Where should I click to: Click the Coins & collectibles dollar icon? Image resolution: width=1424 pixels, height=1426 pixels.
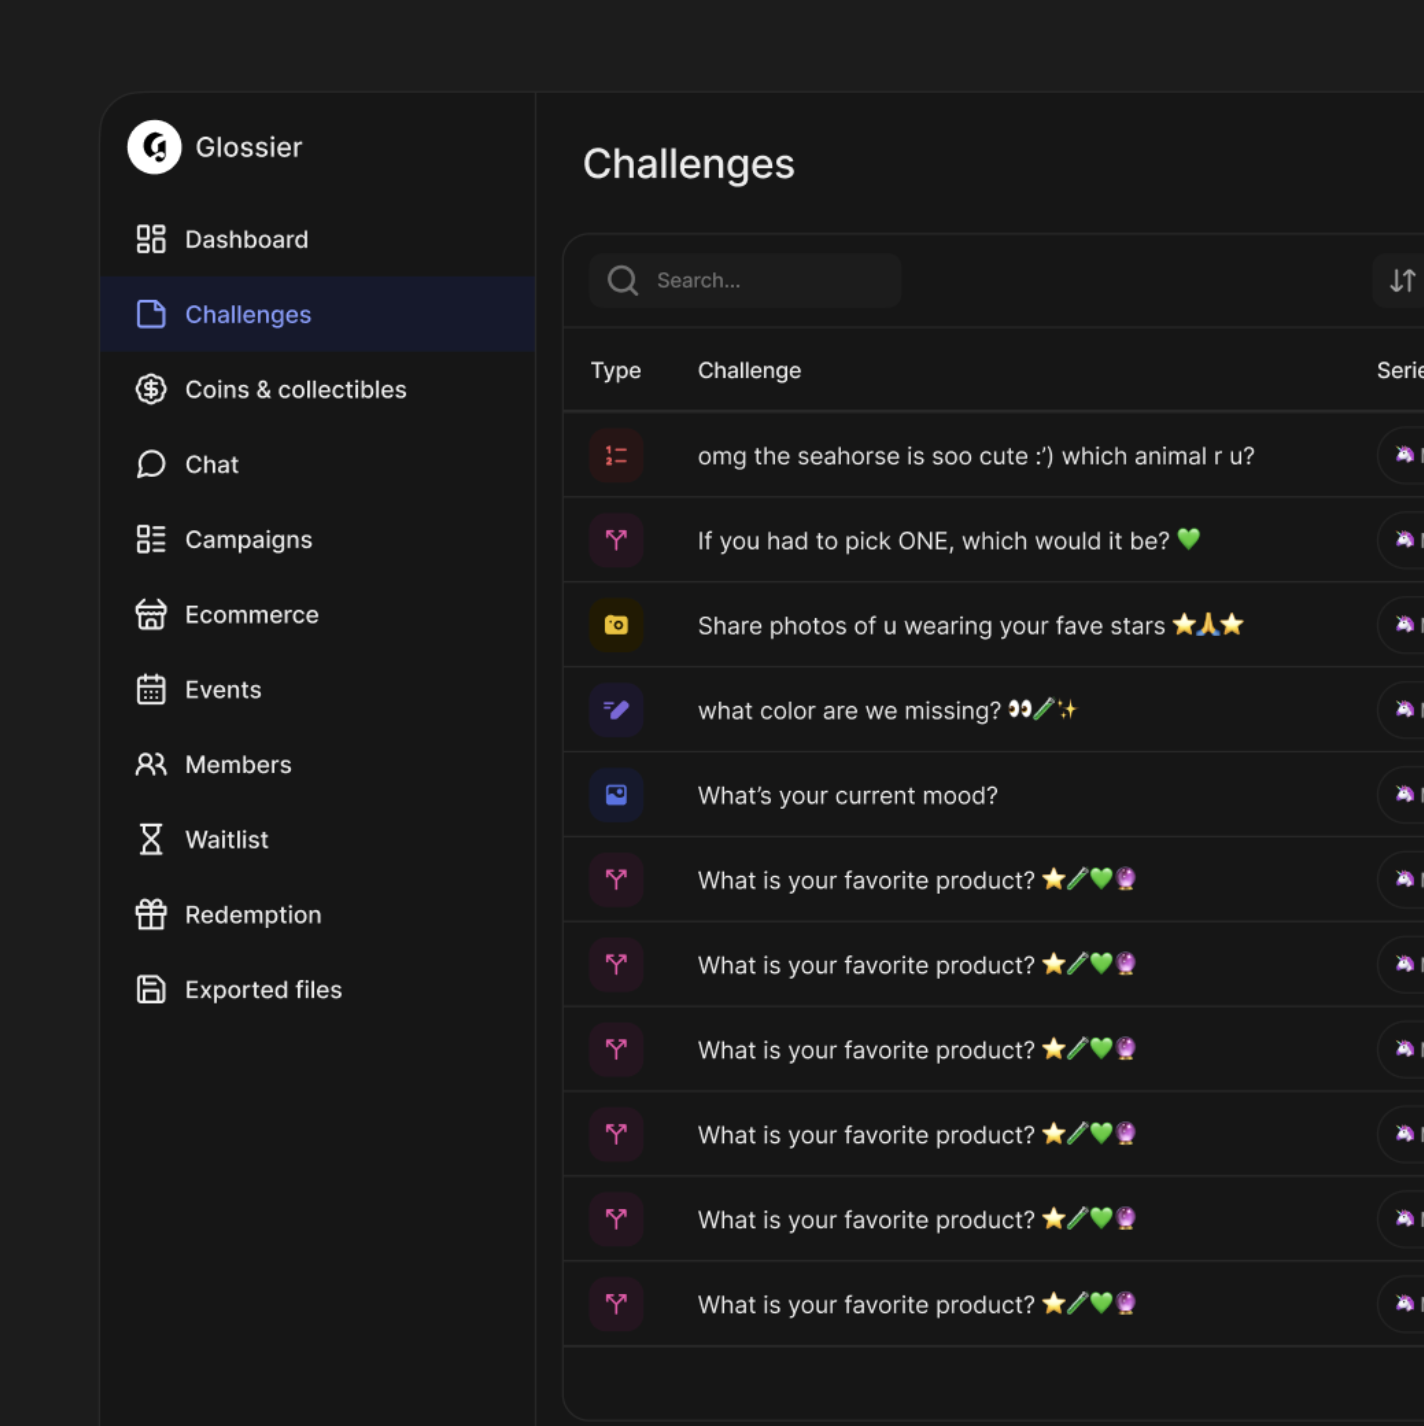[x=151, y=389]
